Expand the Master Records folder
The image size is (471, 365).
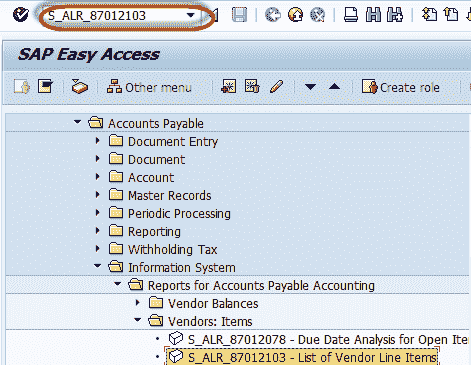[x=97, y=195]
